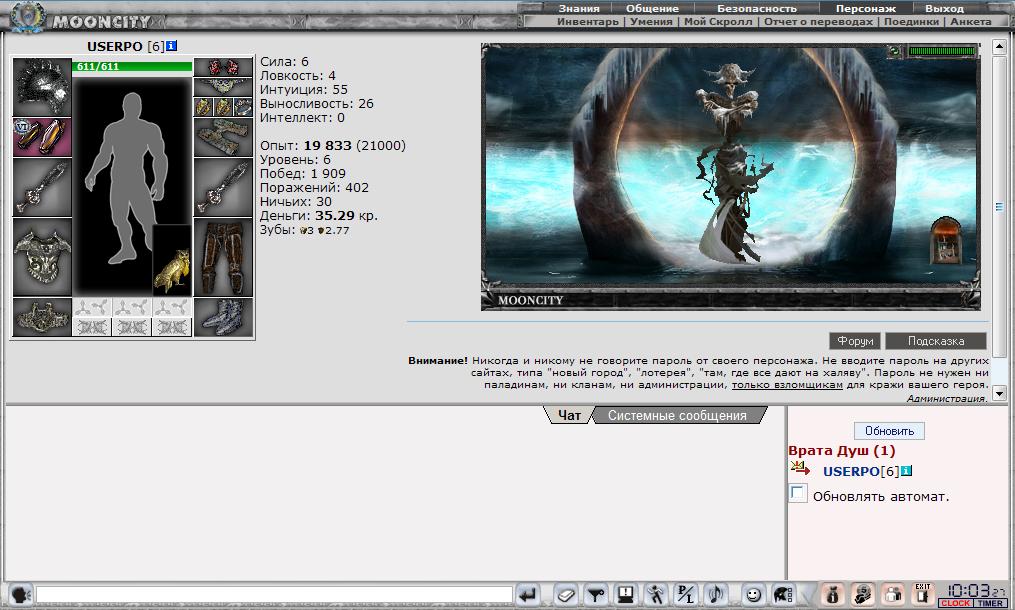Click the chat message input field
Image resolution: width=1015 pixels, height=610 pixels.
(274, 594)
